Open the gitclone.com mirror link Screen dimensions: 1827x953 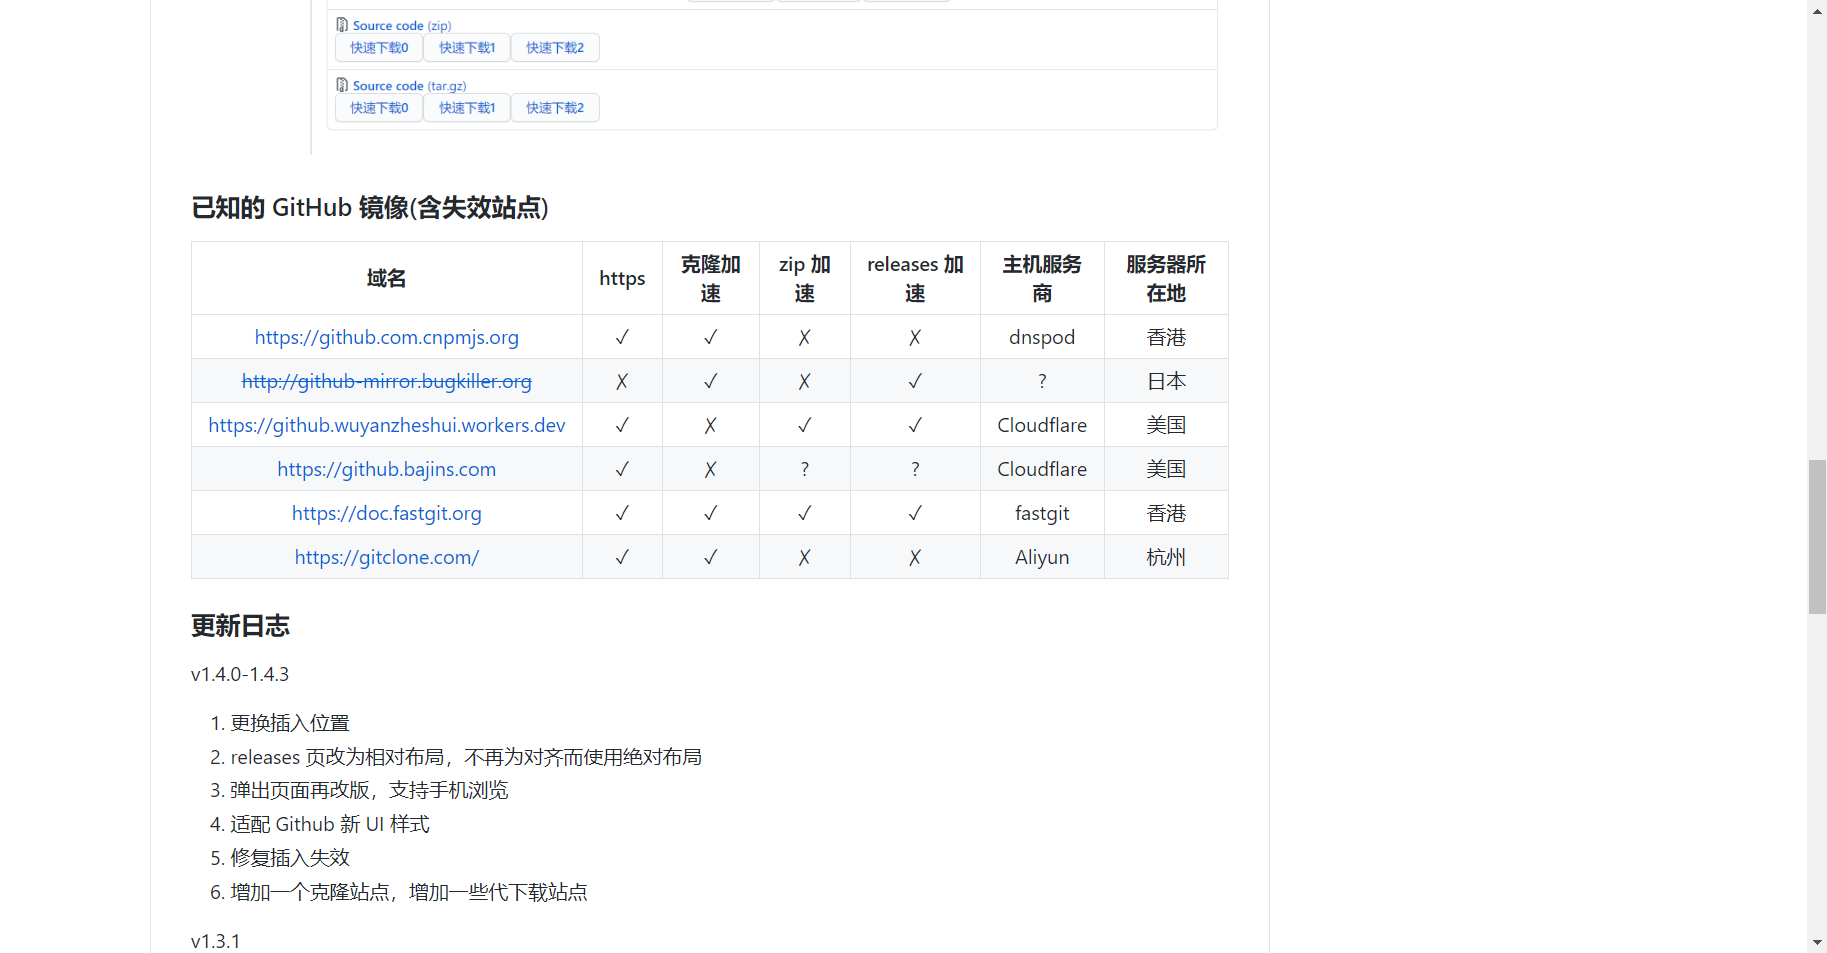[x=386, y=557]
